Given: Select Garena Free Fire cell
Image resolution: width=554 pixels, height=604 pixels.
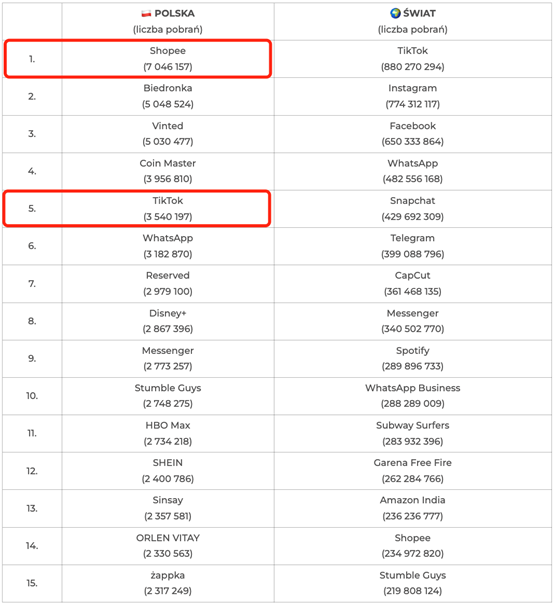Looking at the screenshot, I should (x=413, y=470).
